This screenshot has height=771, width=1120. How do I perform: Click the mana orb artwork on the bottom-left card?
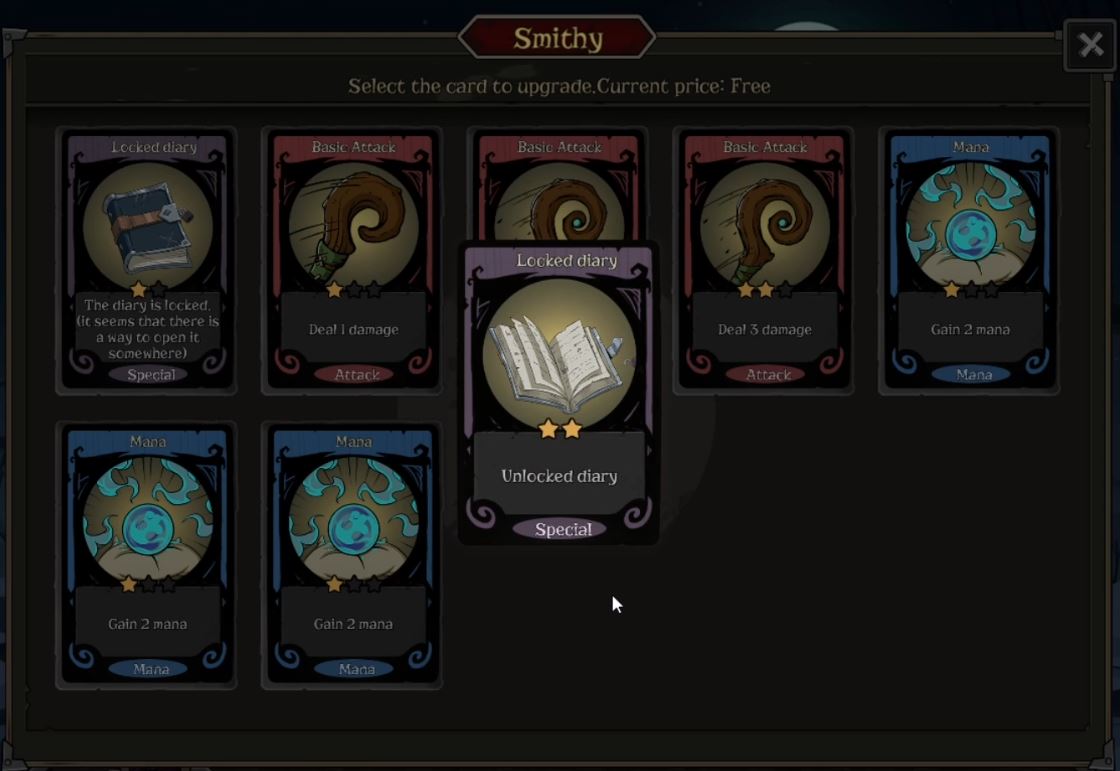click(x=148, y=521)
